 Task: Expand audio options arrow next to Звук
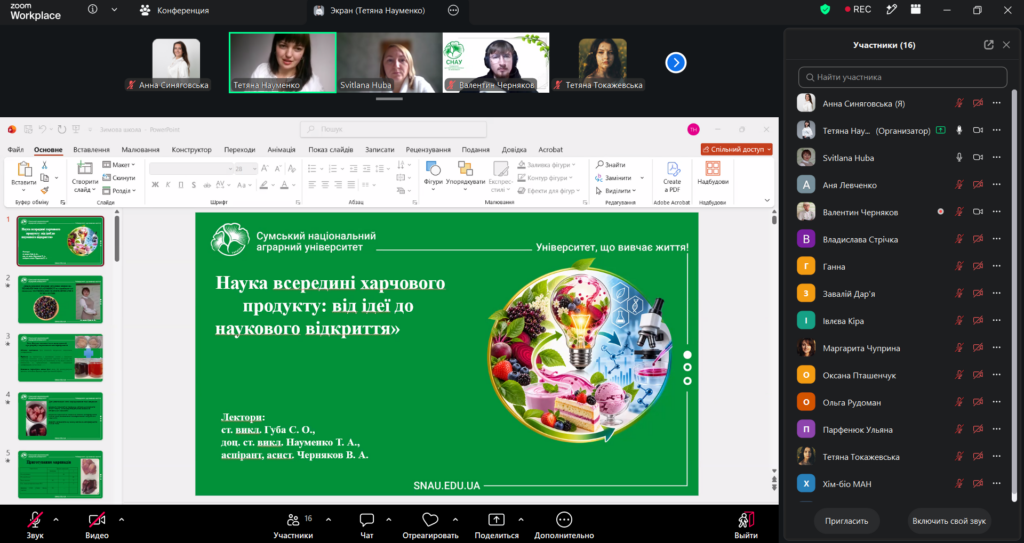(x=56, y=520)
